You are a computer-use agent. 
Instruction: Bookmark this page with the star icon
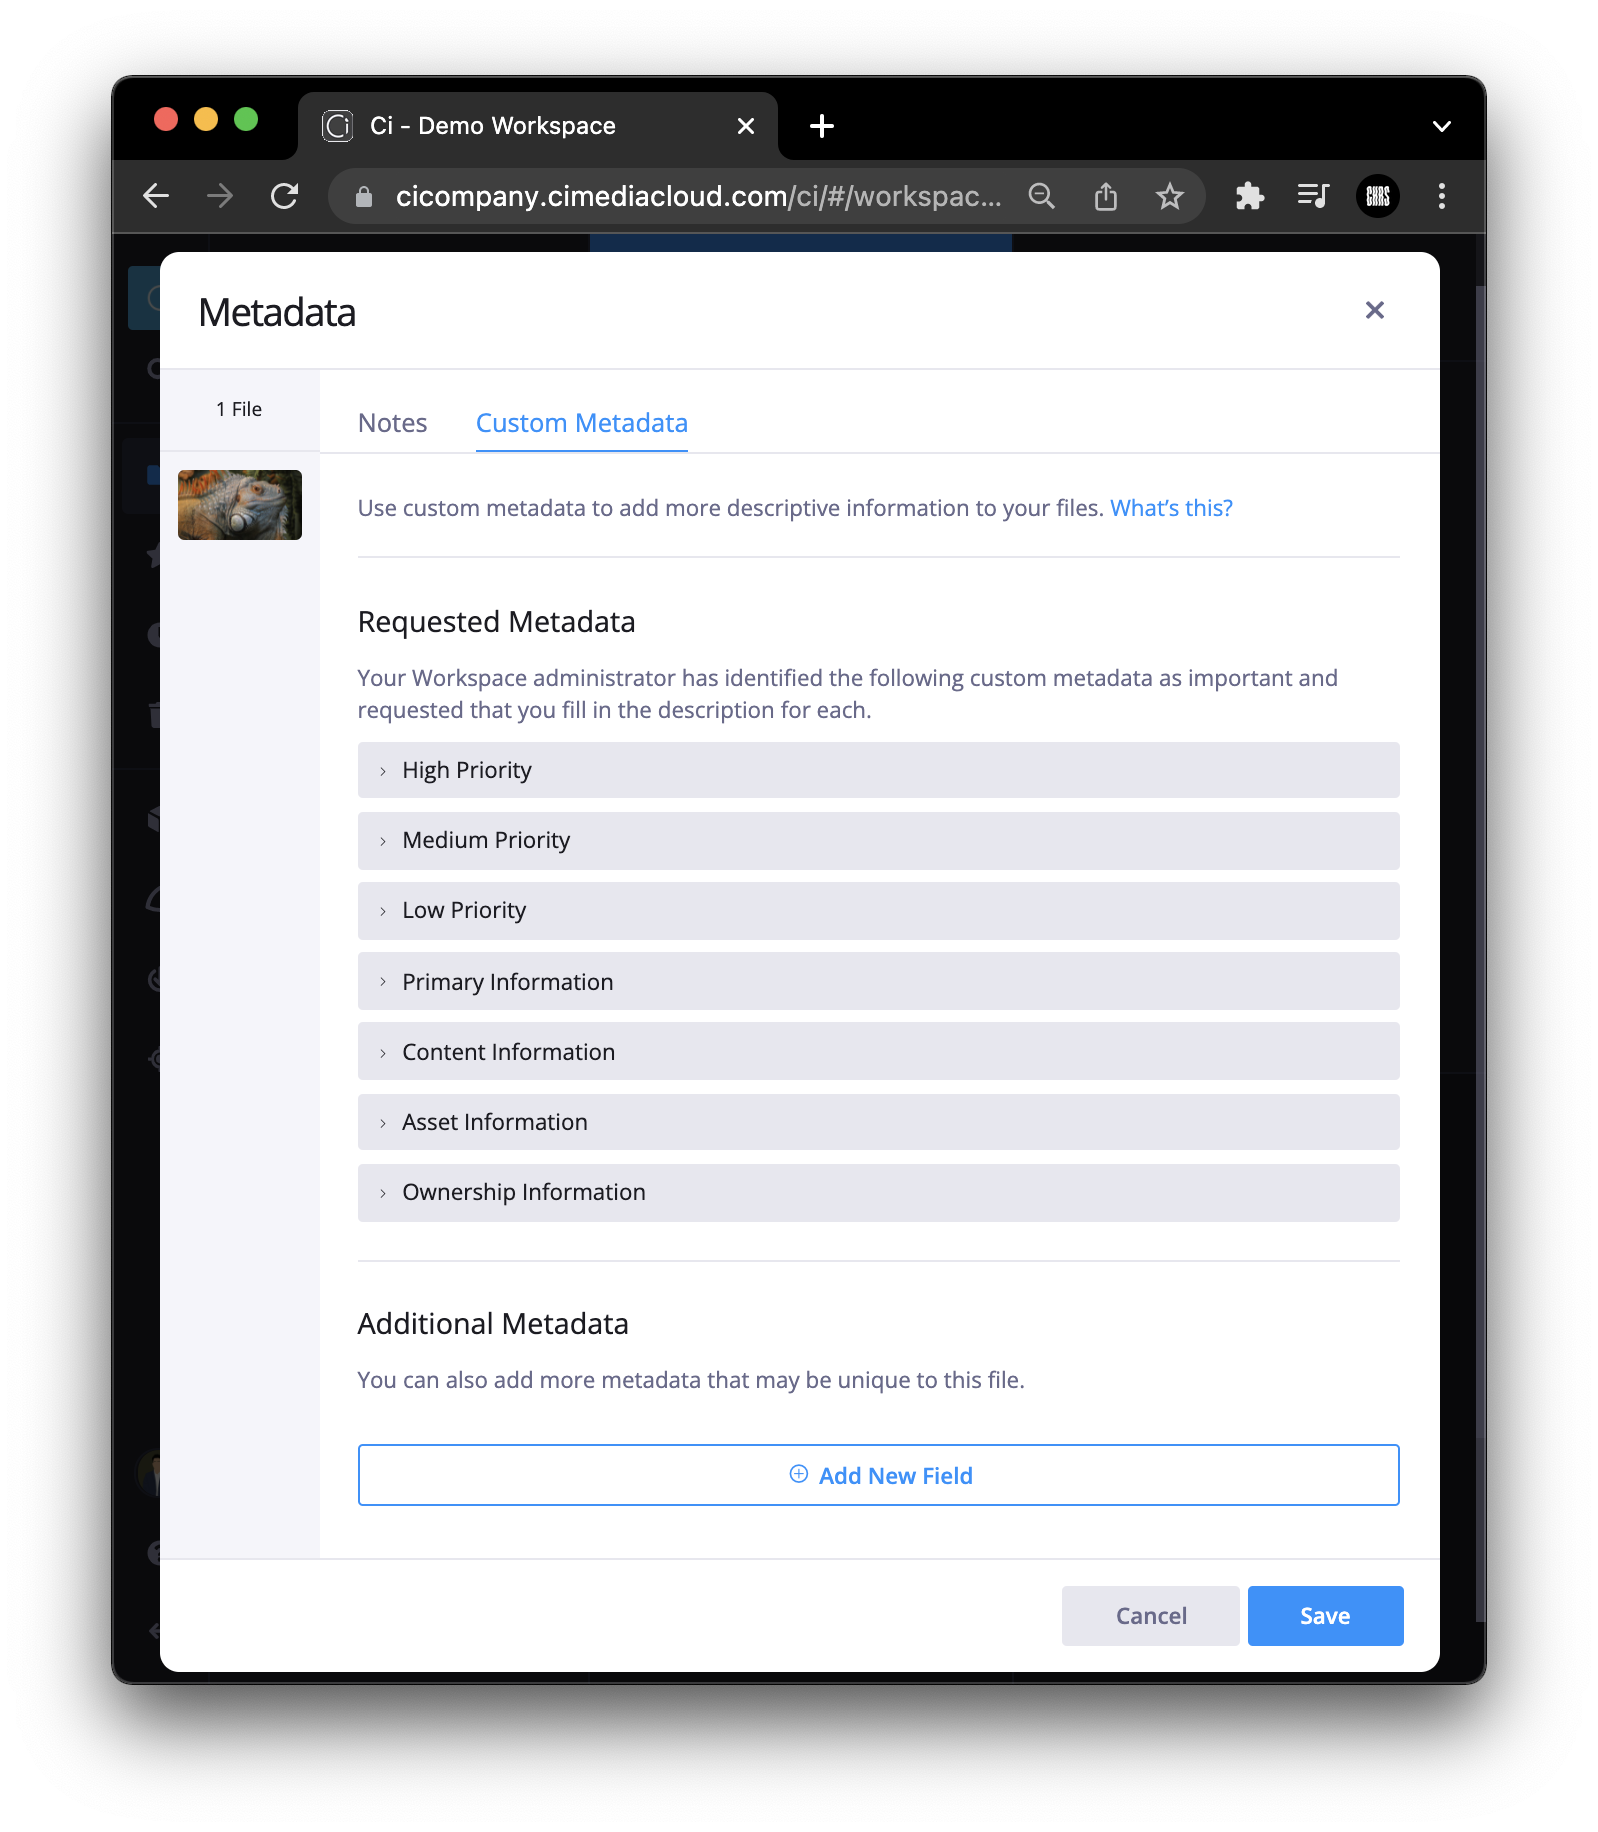(1170, 196)
